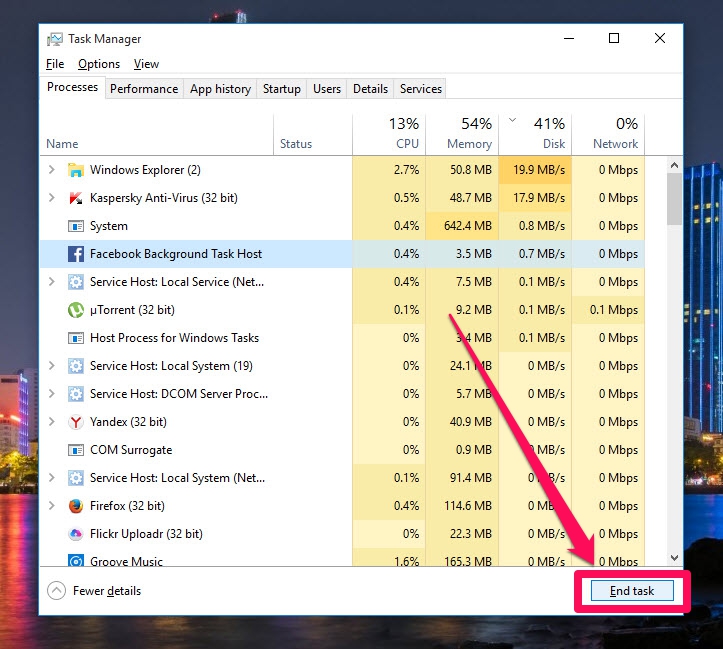723x649 pixels.
Task: Switch to the Performance tab
Action: 144,88
